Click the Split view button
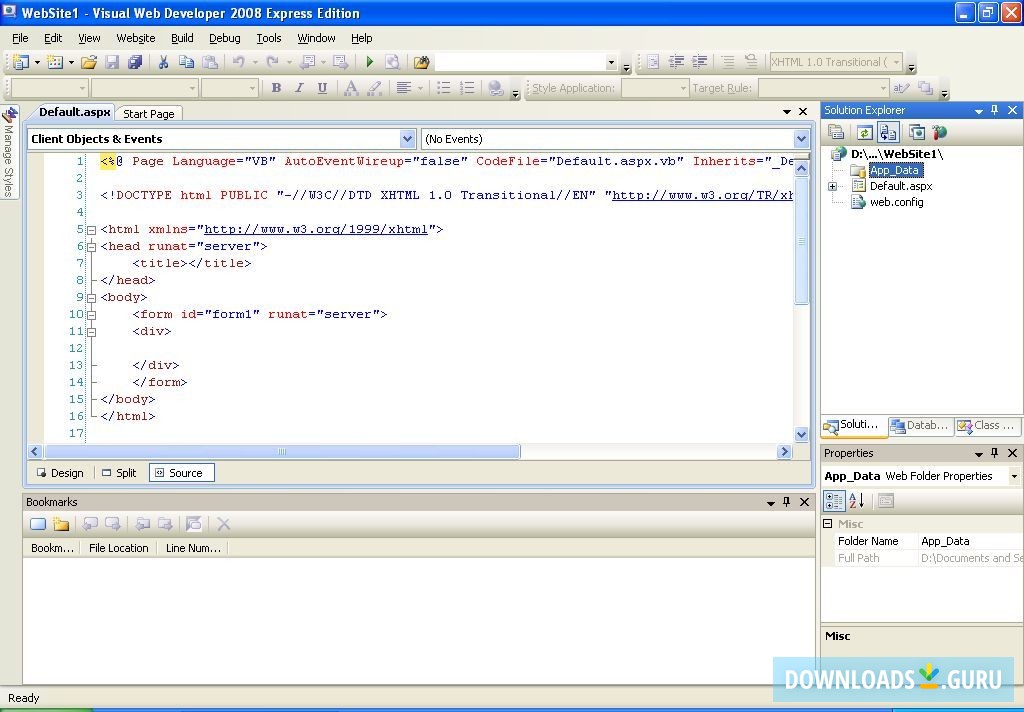The width and height of the screenshot is (1024, 712). click(118, 472)
